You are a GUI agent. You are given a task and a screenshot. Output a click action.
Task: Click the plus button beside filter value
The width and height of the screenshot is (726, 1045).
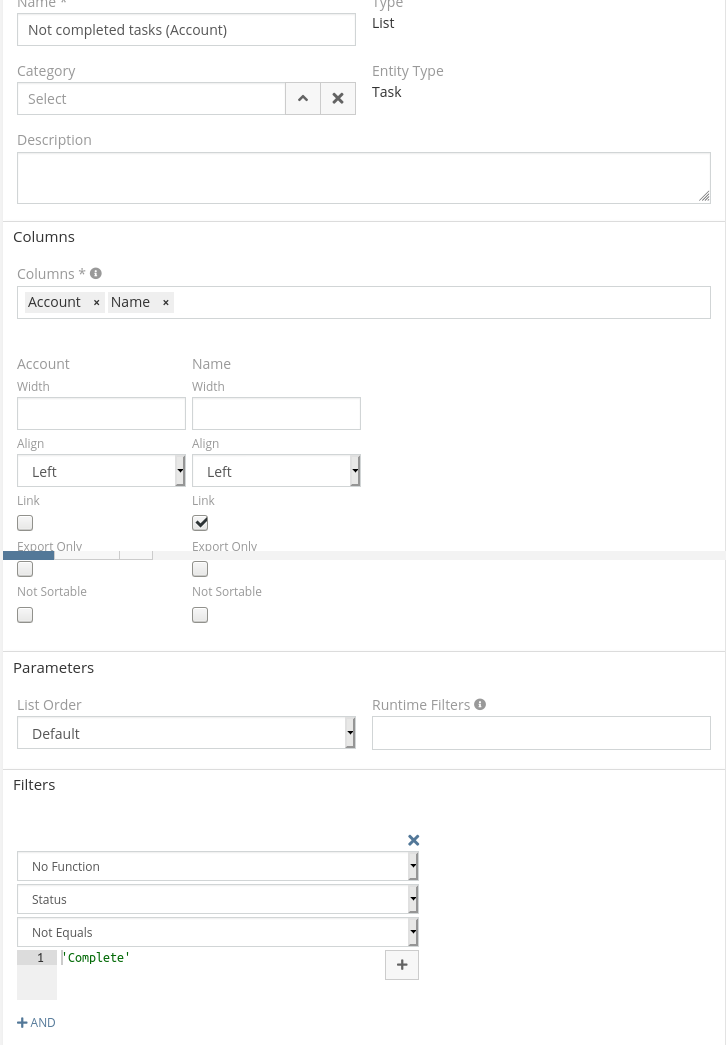[x=402, y=965]
